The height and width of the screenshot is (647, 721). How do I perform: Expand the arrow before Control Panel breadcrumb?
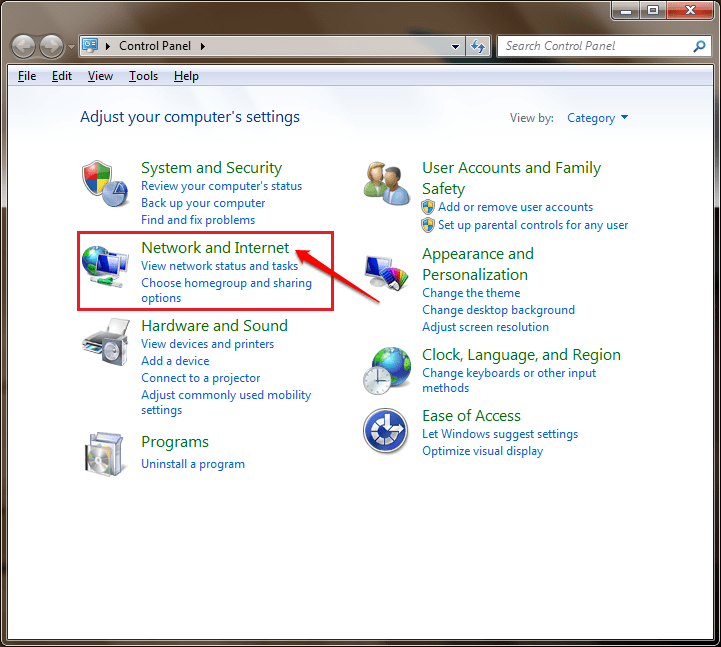[x=108, y=46]
